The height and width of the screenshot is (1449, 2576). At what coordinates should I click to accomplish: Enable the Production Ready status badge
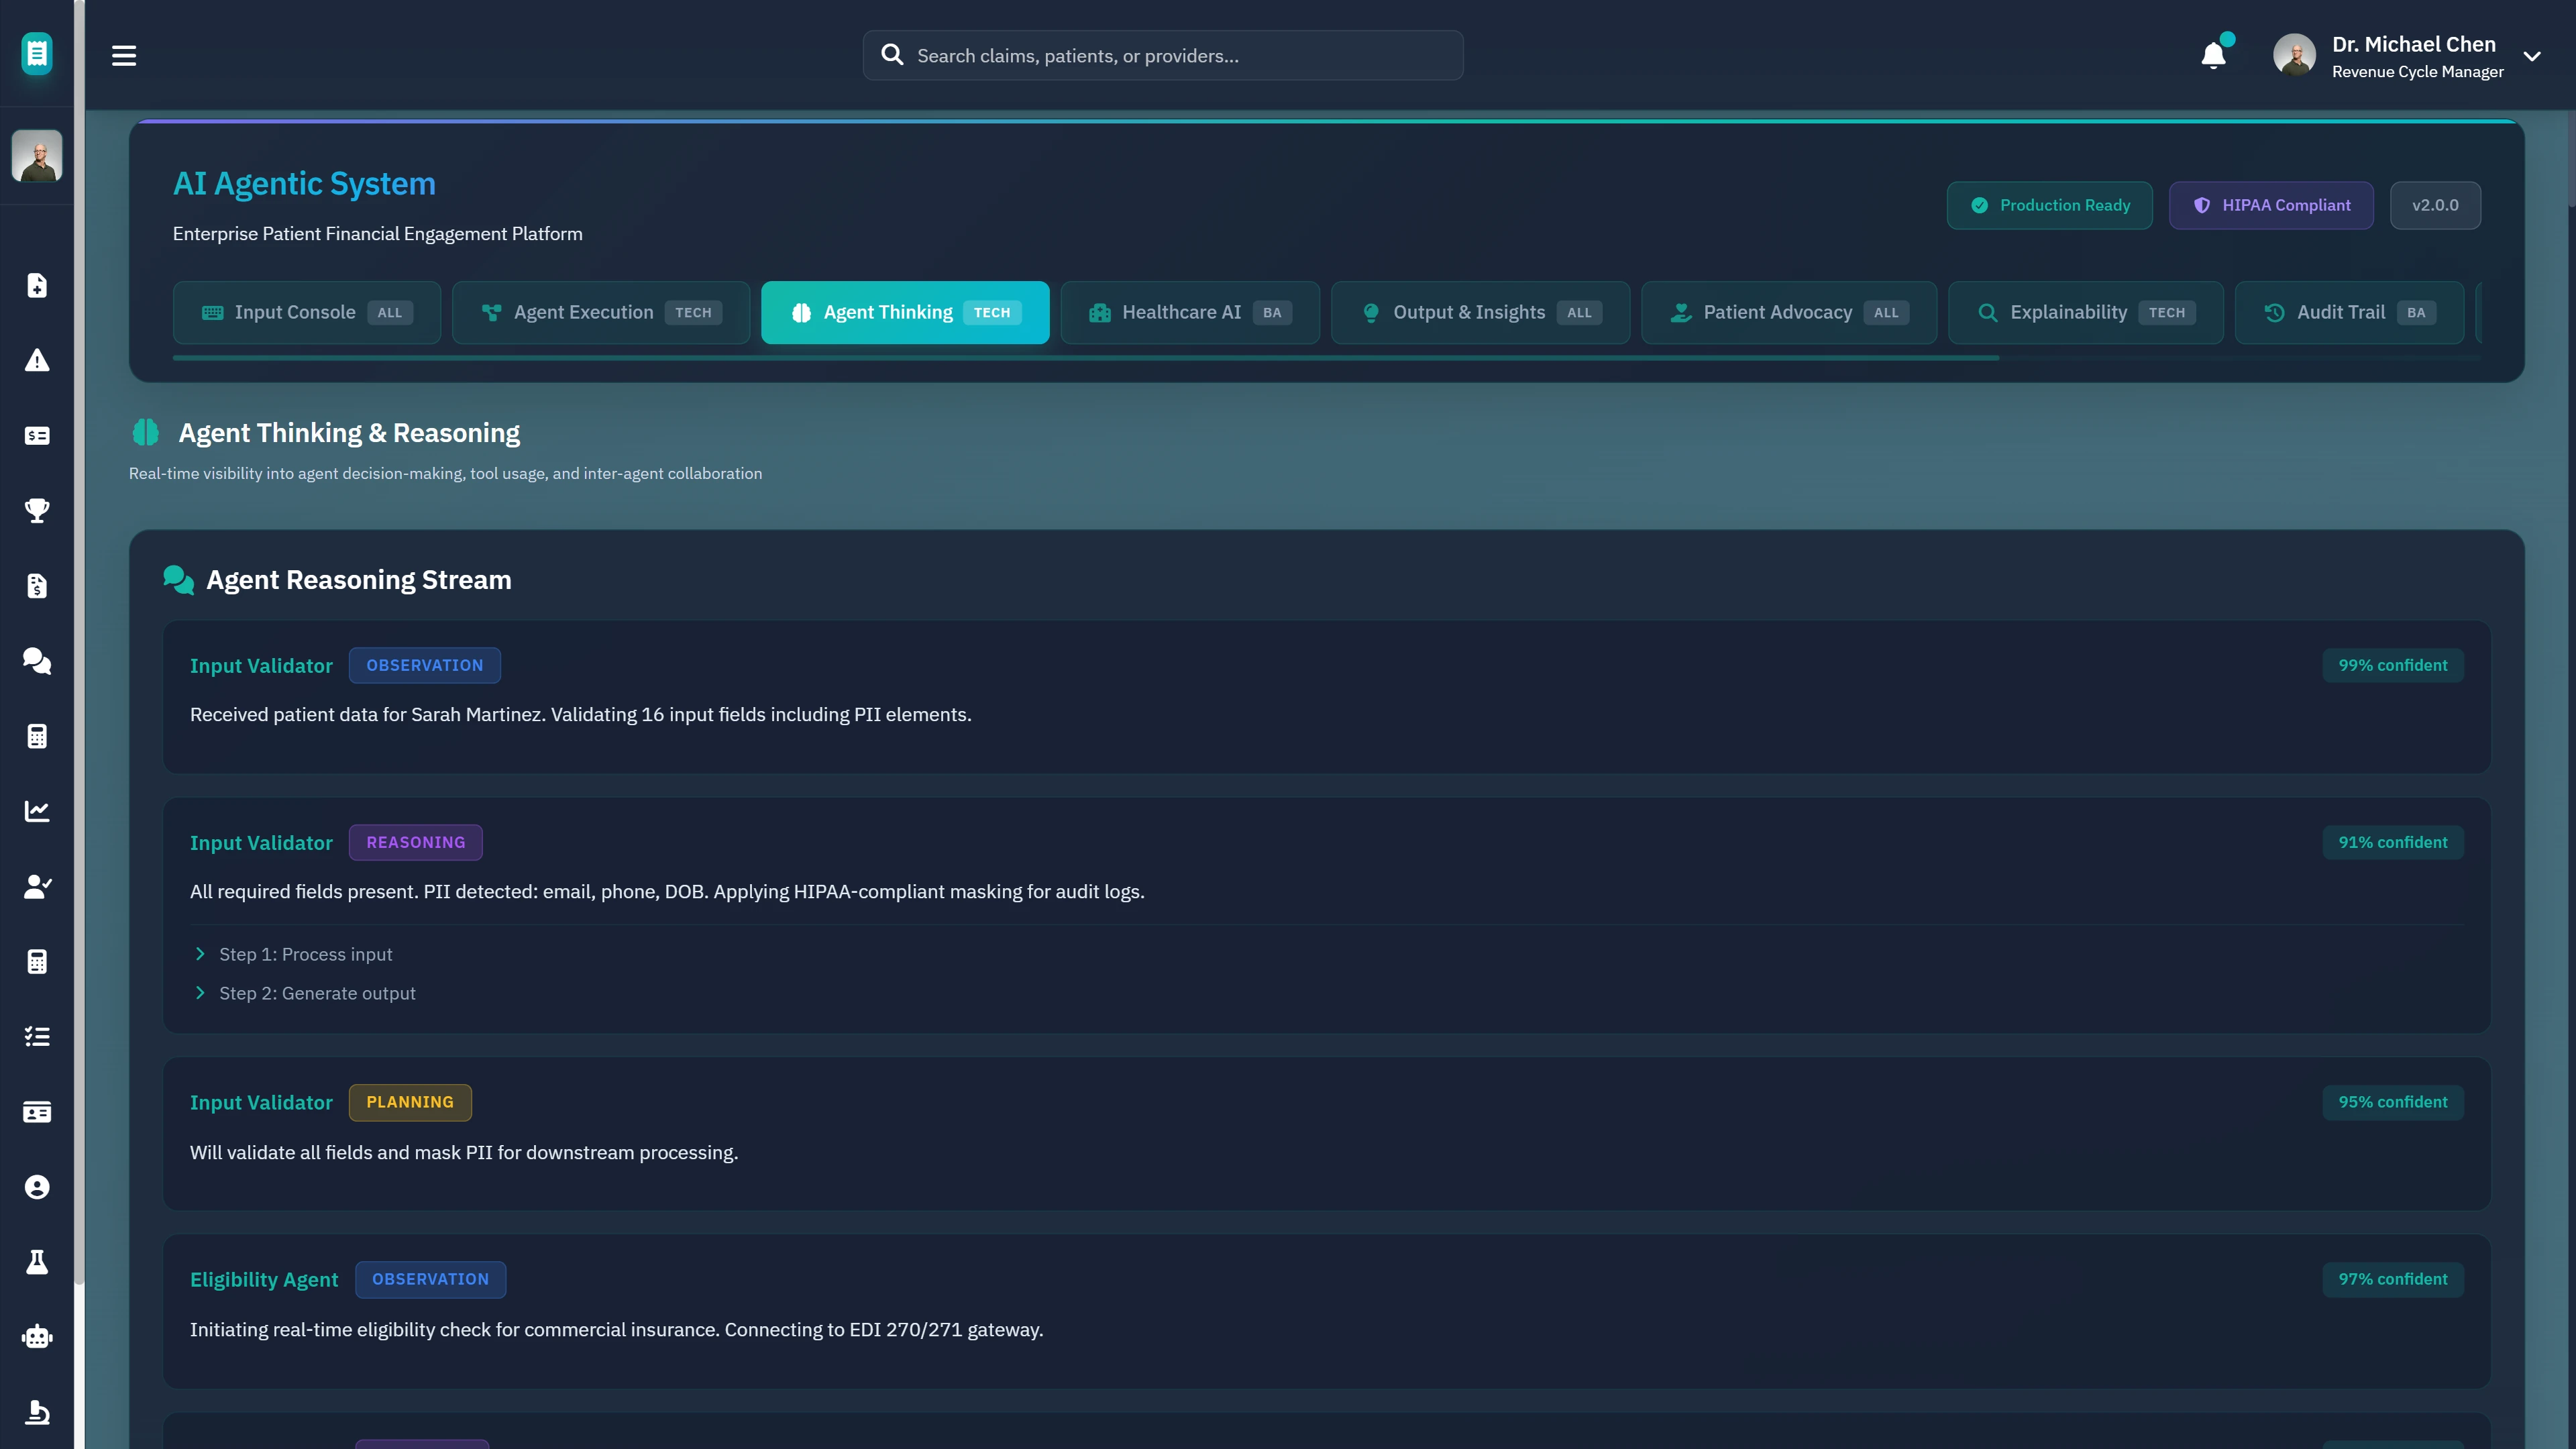[2049, 205]
